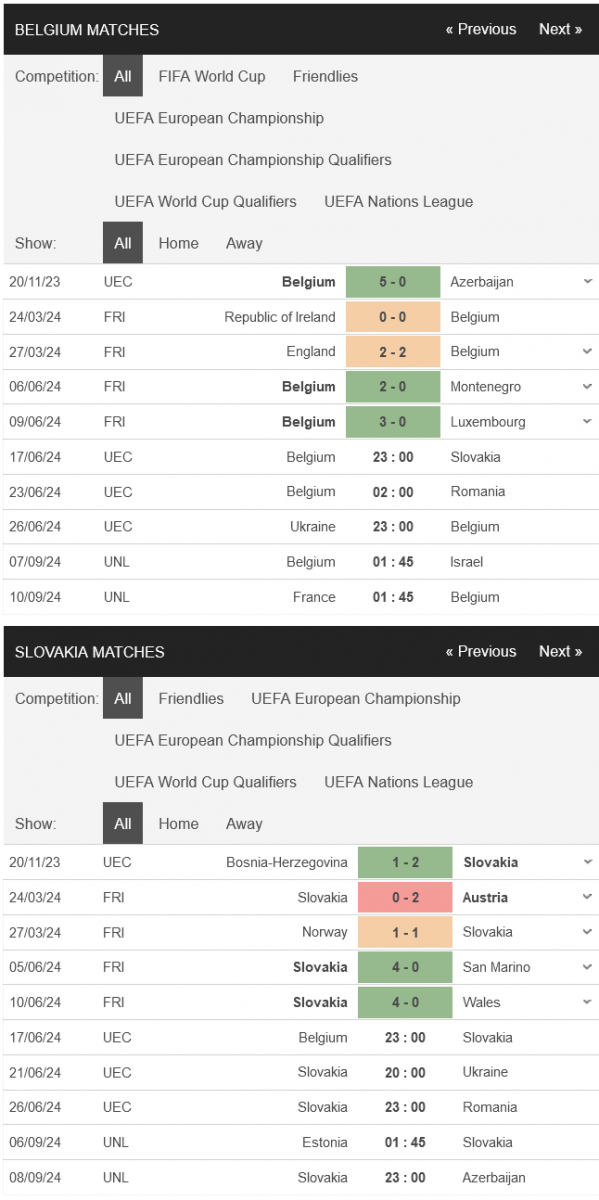
Task: Expand Belgium vs Azerbaijan match details chevron
Action: [x=588, y=282]
